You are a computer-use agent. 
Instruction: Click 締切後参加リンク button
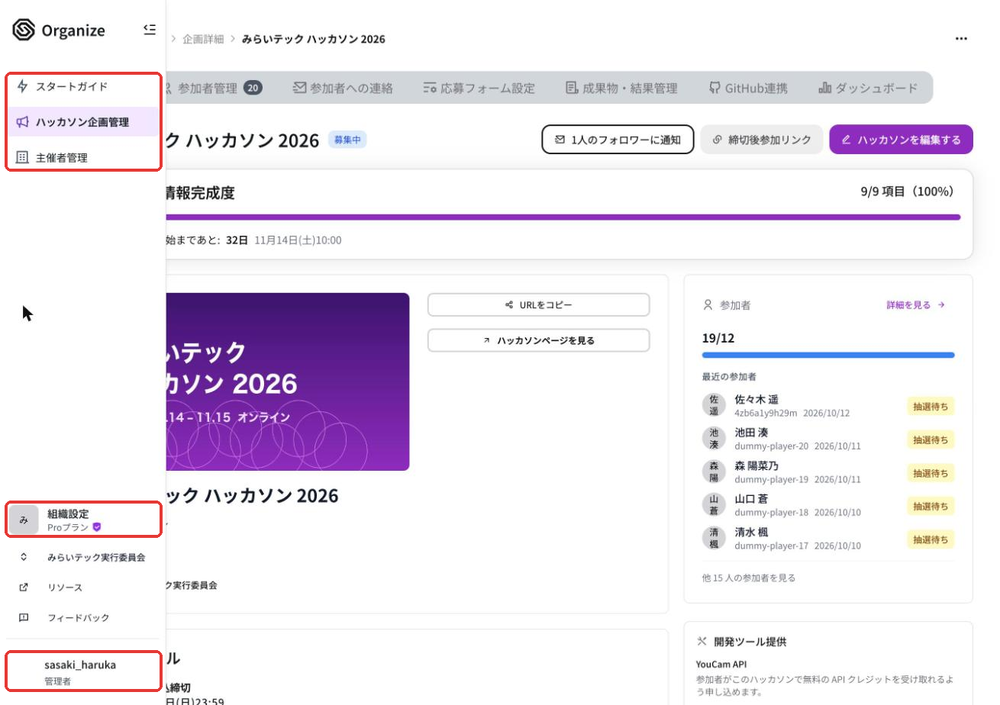(762, 139)
